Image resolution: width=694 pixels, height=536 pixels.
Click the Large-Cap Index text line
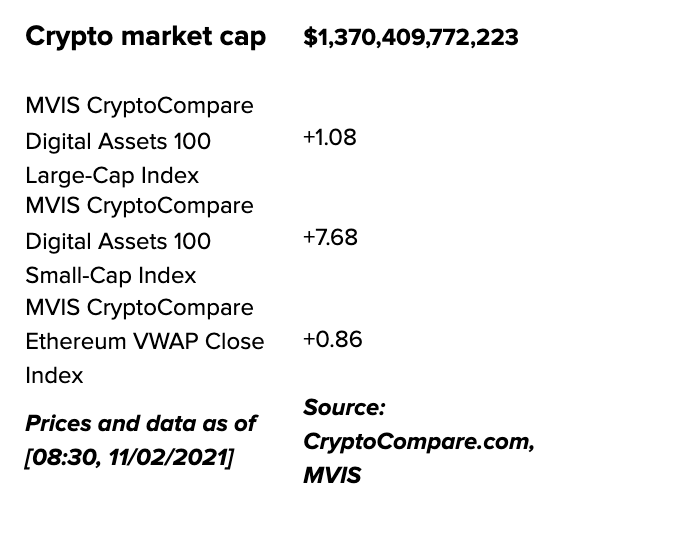click(112, 175)
